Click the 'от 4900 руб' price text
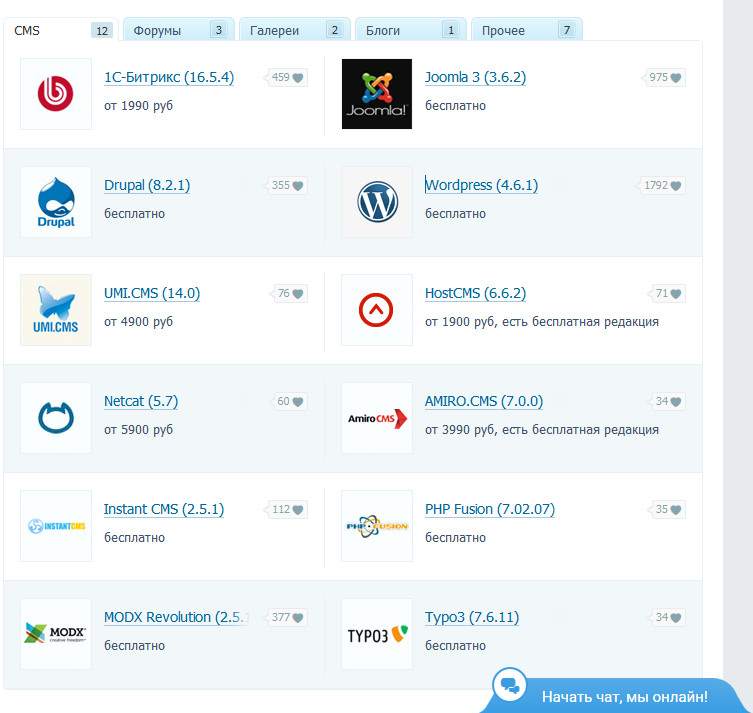The image size is (753, 713). 138,322
